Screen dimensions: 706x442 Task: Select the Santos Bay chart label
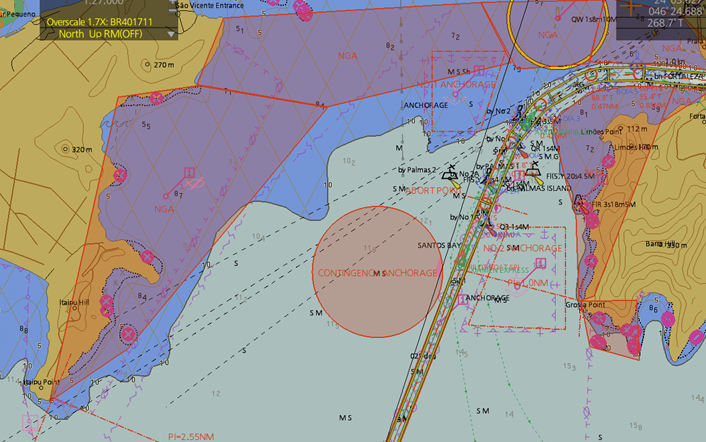(x=439, y=245)
